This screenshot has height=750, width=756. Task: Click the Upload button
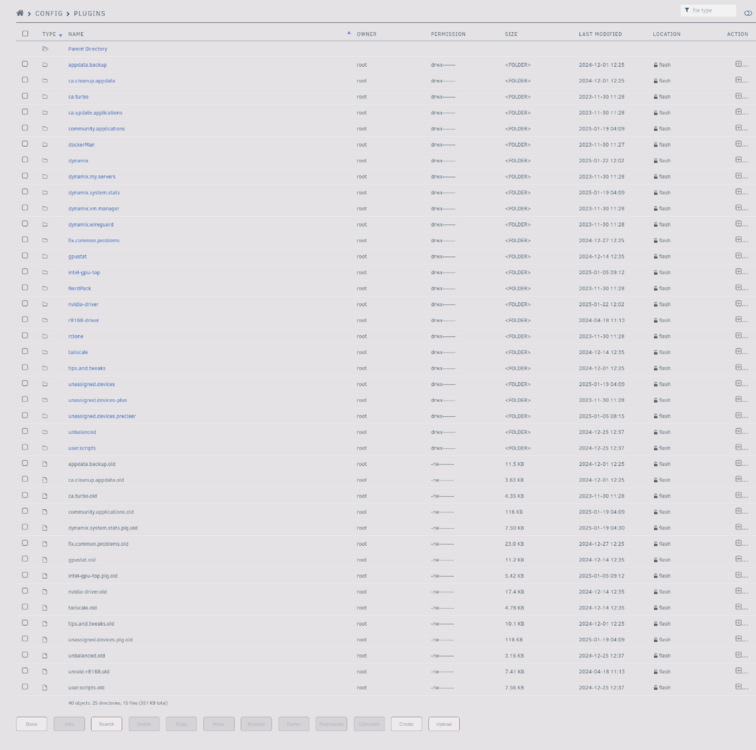tap(444, 723)
